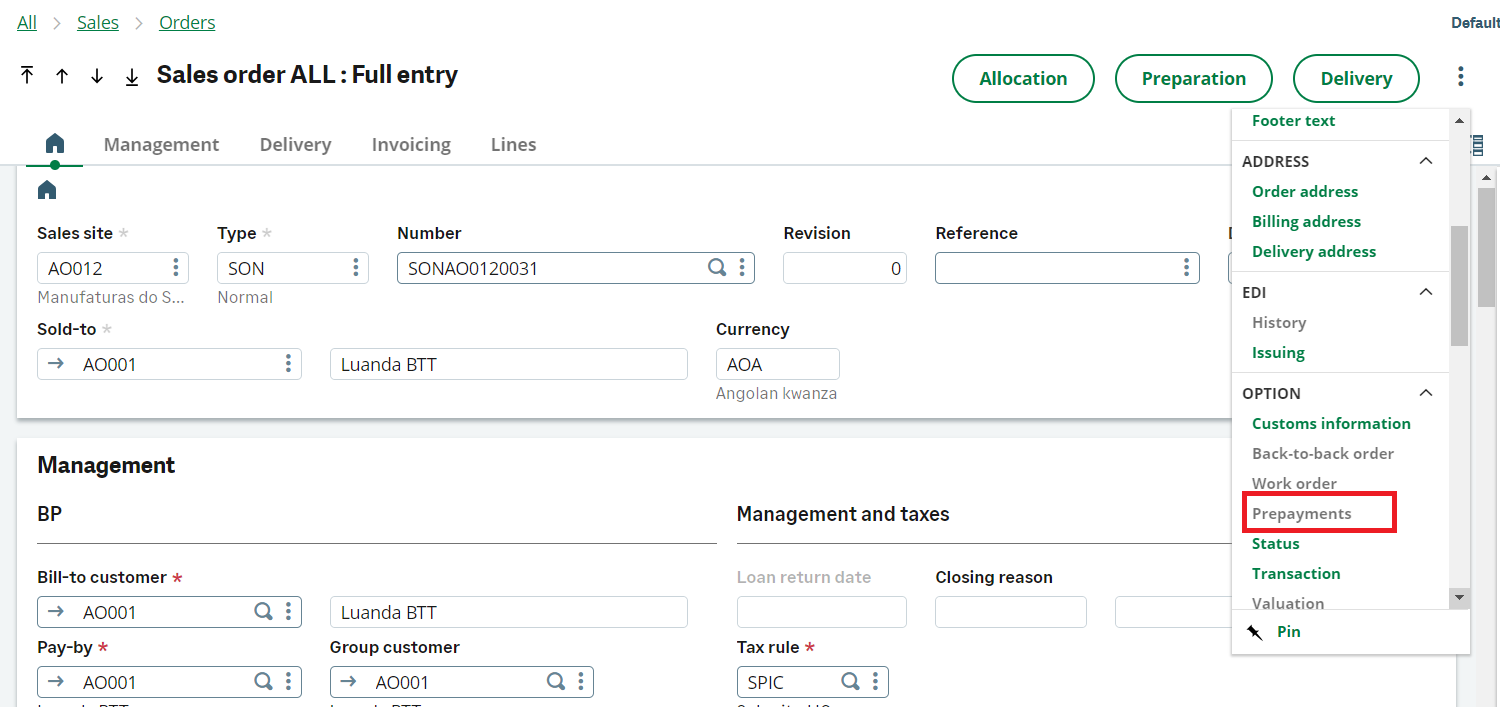Follow the All breadcrumb link
The width and height of the screenshot is (1500, 707).
point(27,22)
